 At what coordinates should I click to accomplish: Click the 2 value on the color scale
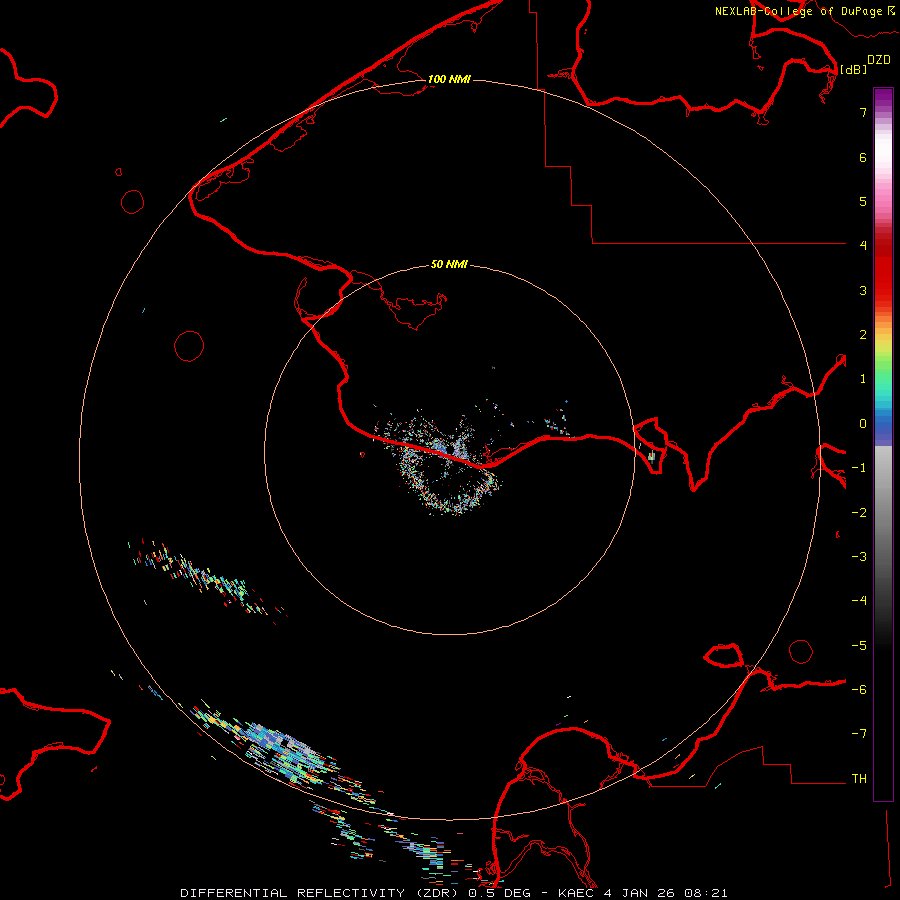tap(863, 335)
